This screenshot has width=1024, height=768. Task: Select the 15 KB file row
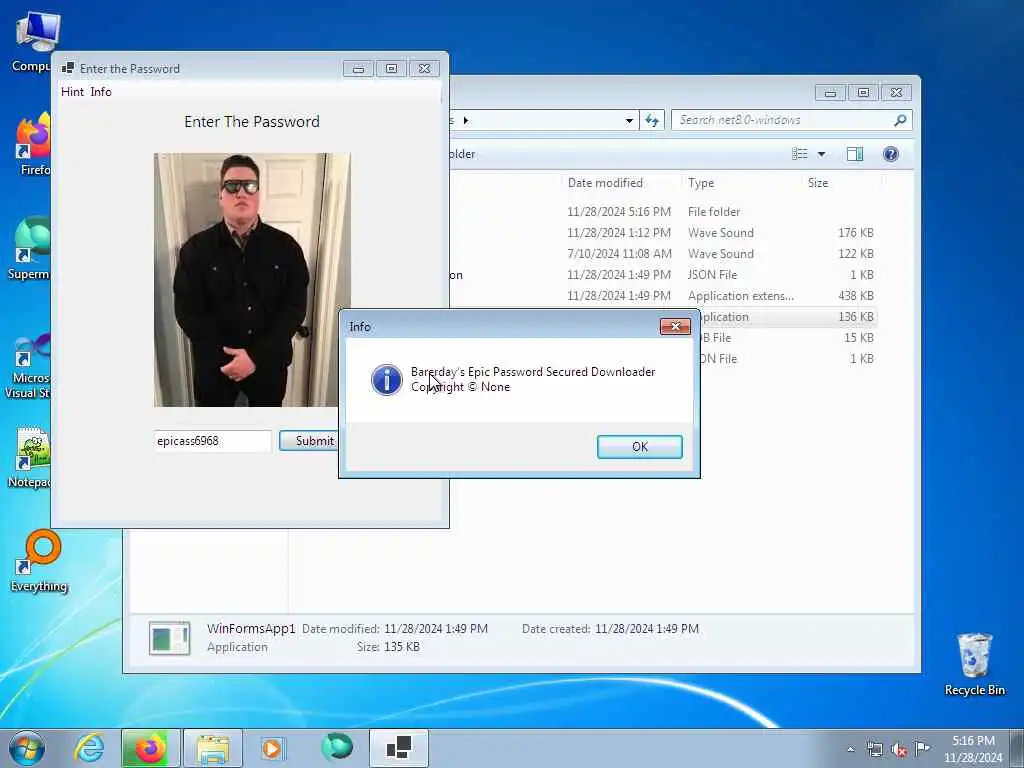[x=789, y=338]
